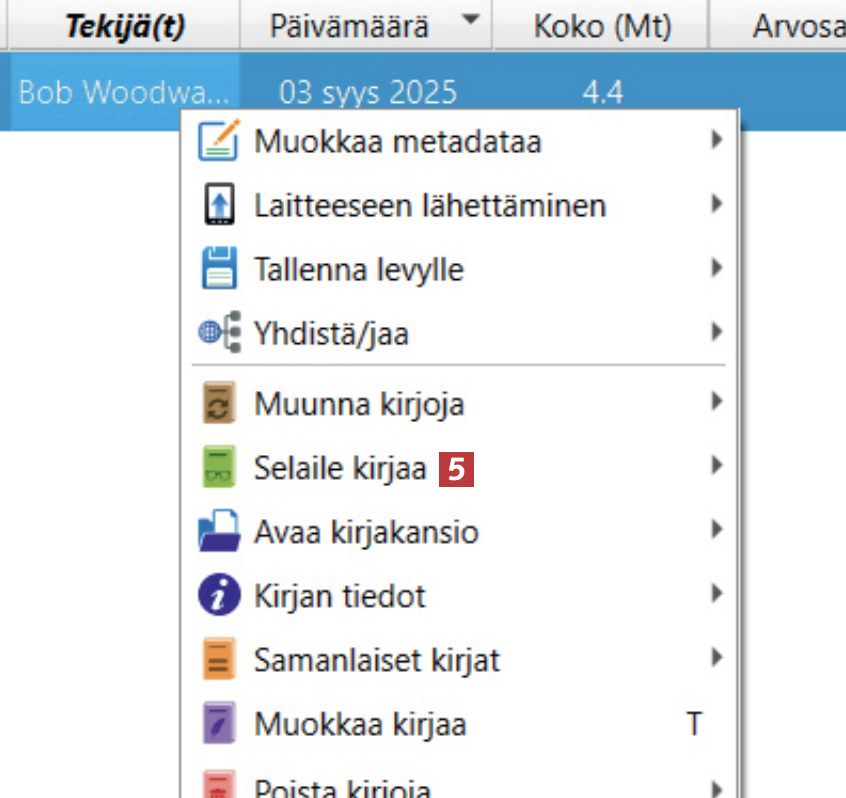This screenshot has height=798, width=846.
Task: Click the Tallenna levylle floppy disk icon
Action: point(219,268)
